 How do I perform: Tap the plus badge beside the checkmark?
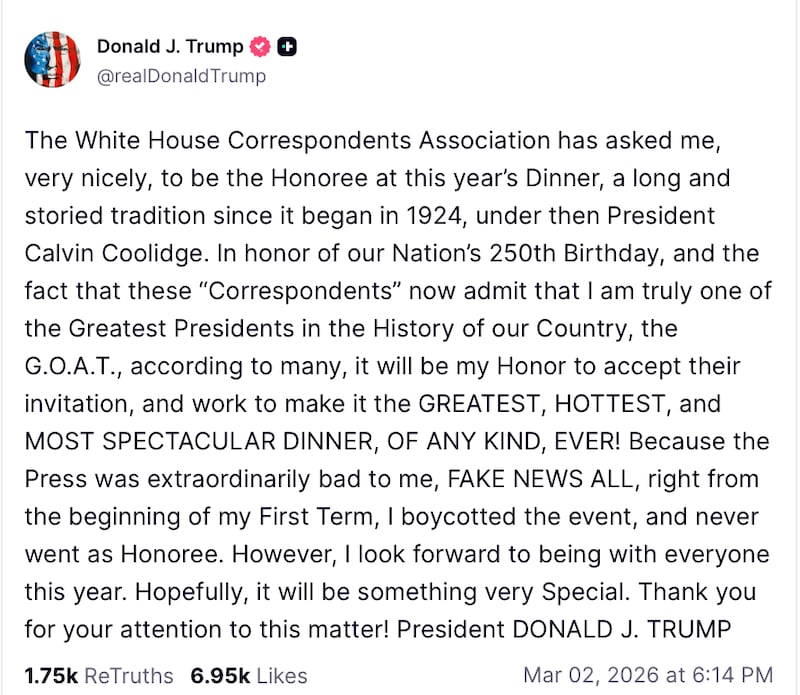pos(287,46)
